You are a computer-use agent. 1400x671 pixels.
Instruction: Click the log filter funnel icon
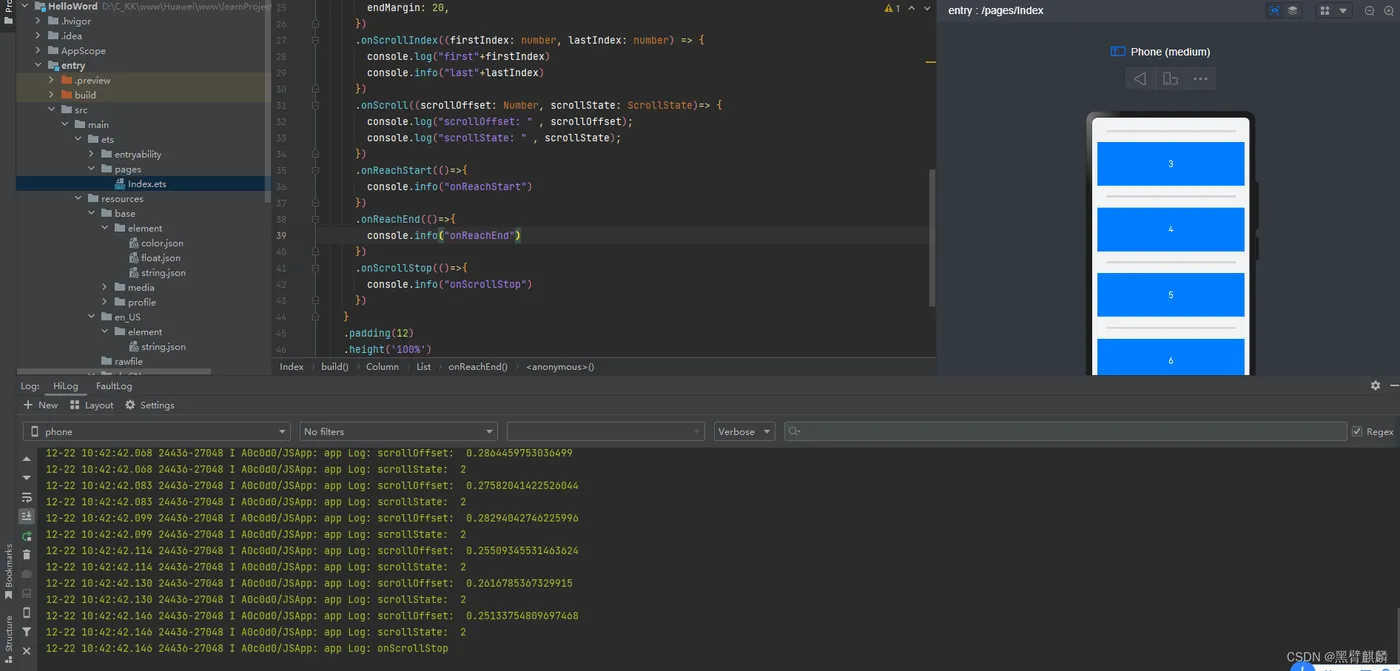point(27,632)
